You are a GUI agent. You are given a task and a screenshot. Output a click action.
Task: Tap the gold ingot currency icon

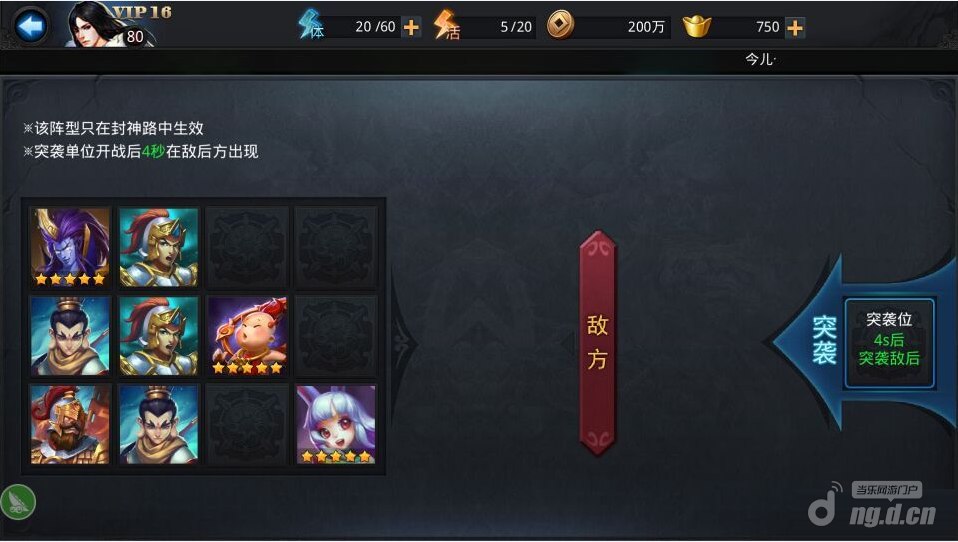point(697,26)
